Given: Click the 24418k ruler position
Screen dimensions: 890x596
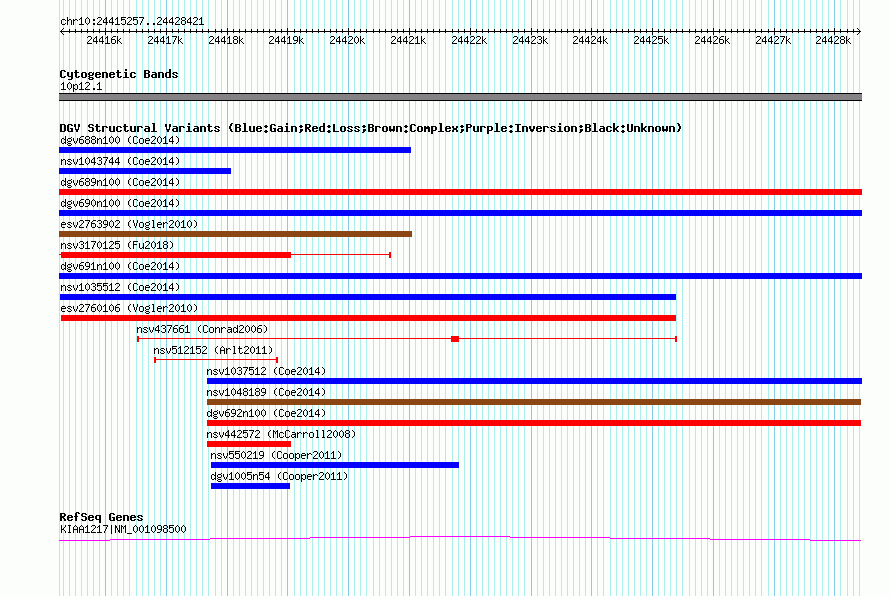Looking at the screenshot, I should [x=226, y=40].
